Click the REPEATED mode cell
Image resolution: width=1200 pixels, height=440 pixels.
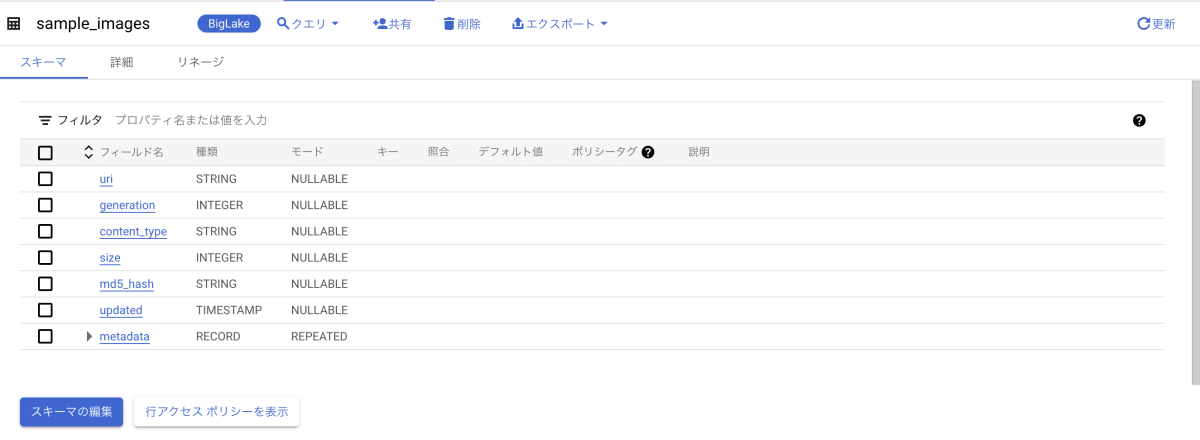click(x=319, y=336)
